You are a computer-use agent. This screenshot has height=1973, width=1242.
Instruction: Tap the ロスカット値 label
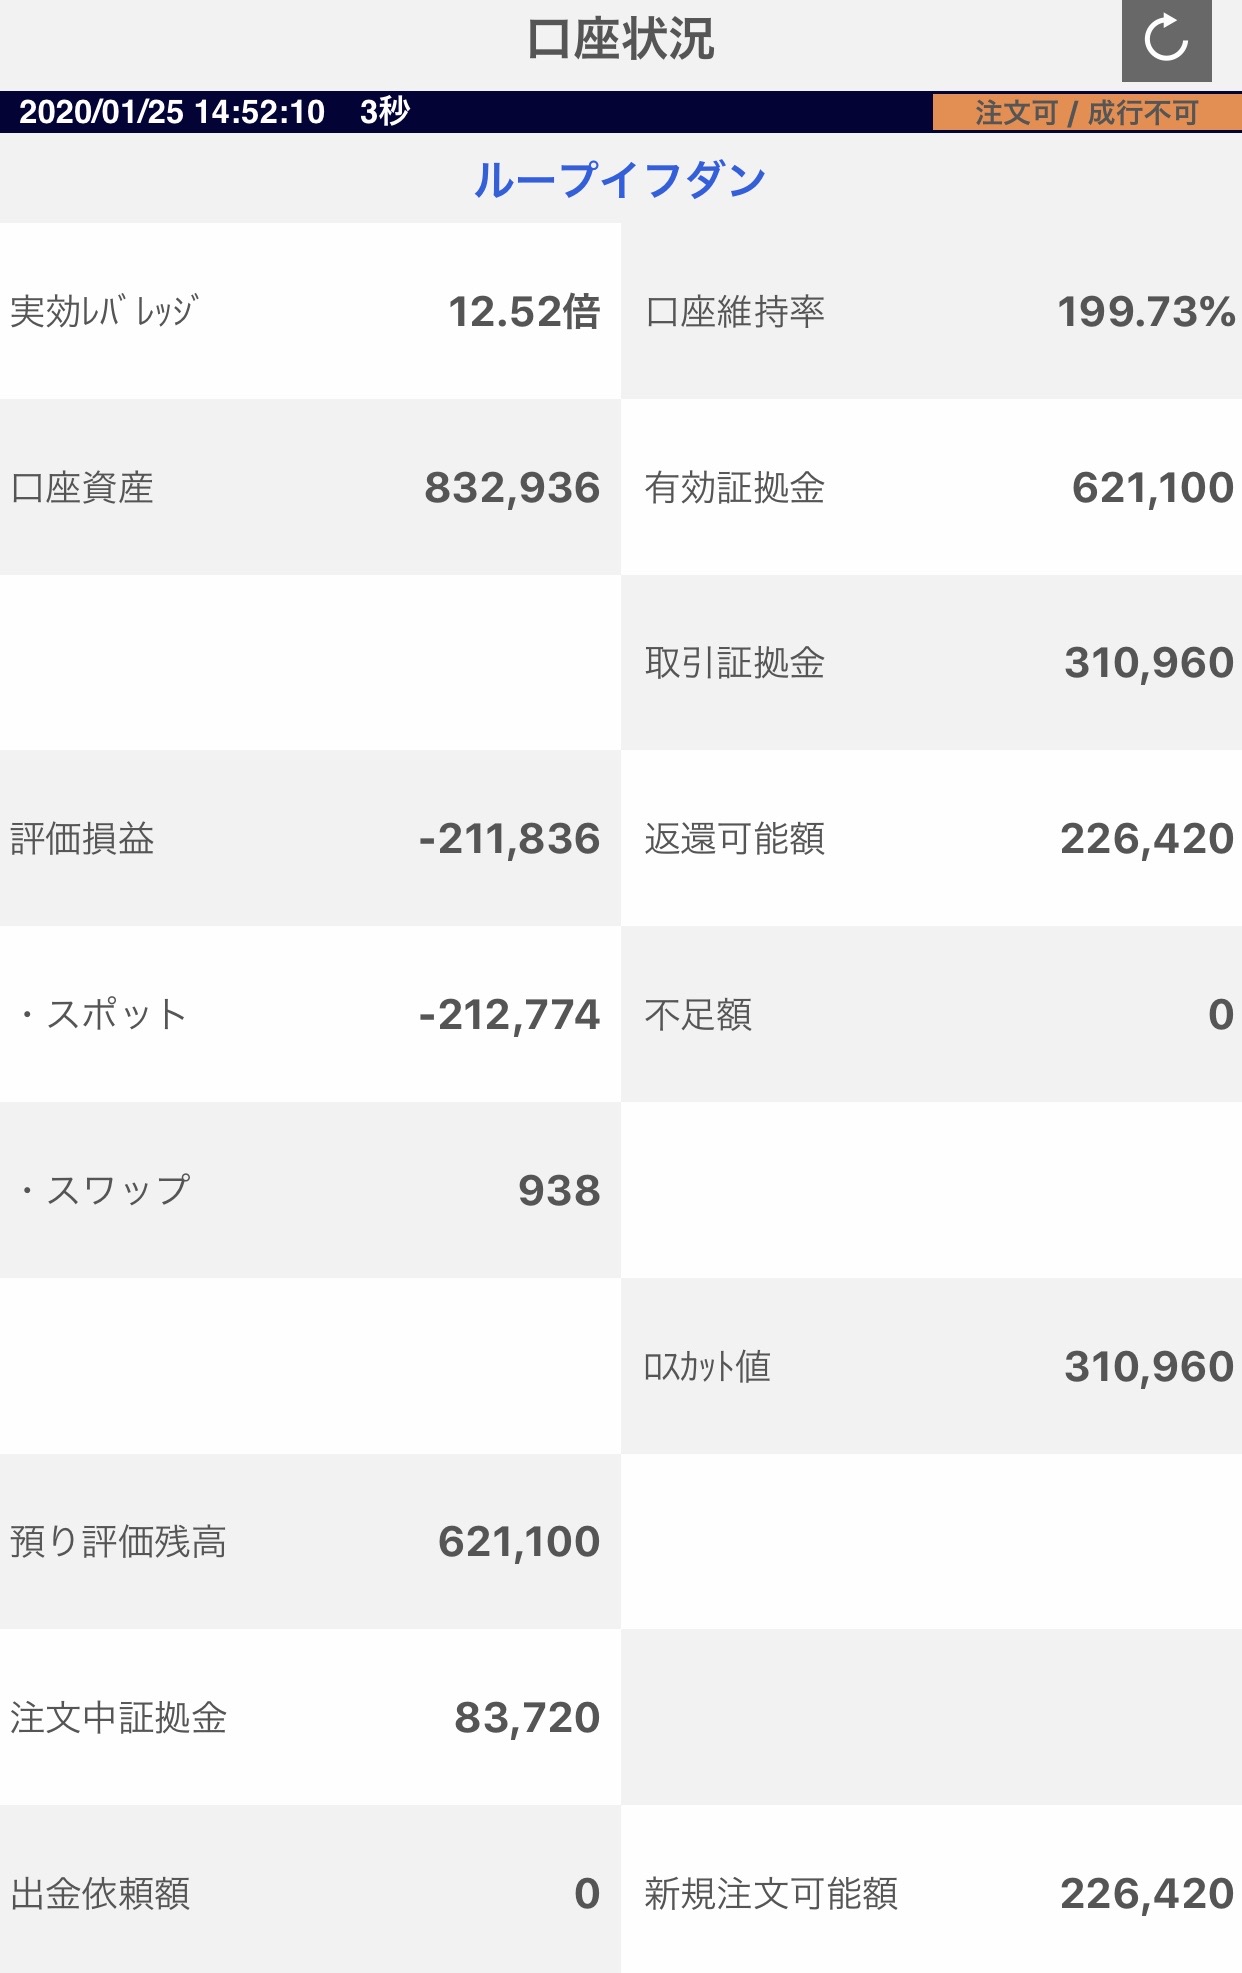(707, 1366)
